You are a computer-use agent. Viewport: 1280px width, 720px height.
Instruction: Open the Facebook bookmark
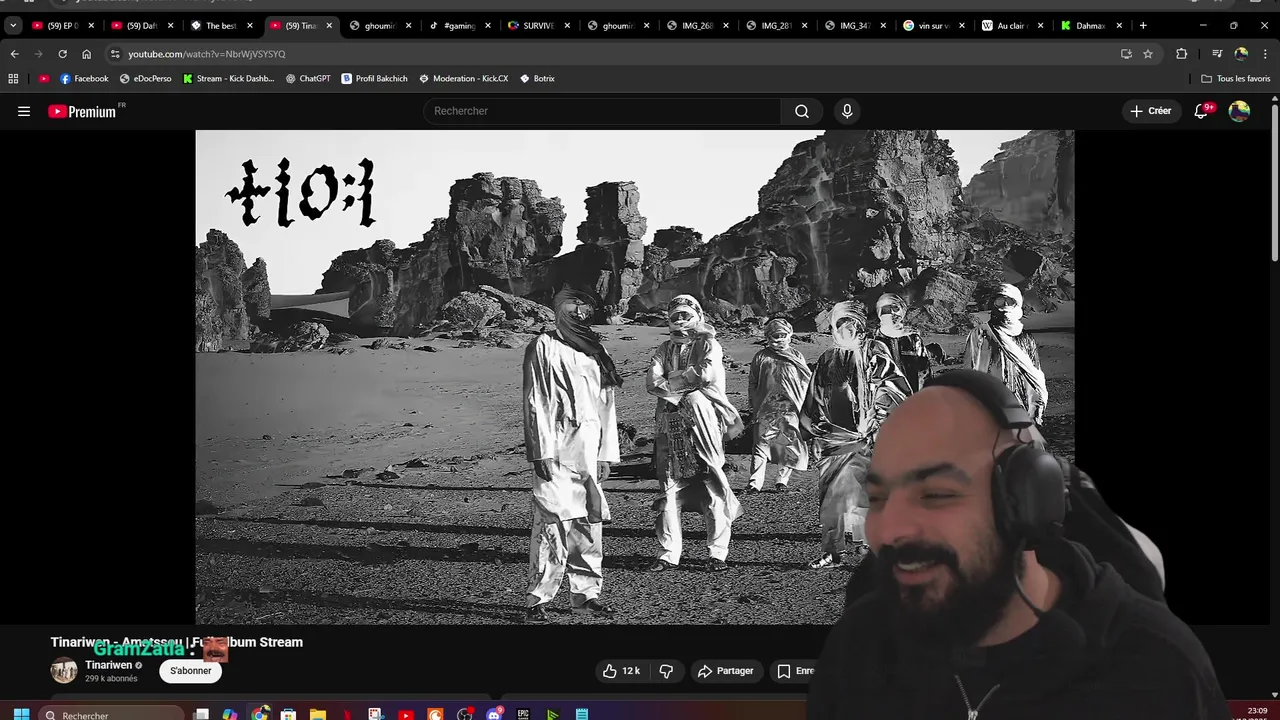pyautogui.click(x=84, y=78)
